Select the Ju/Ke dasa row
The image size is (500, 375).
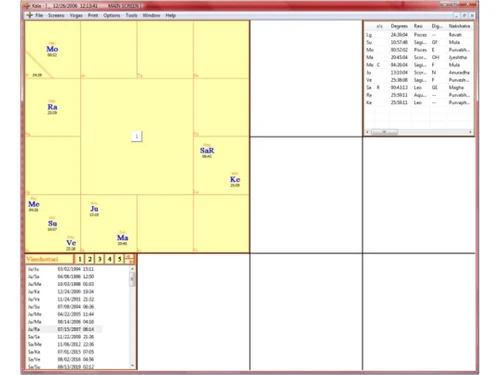click(63, 292)
